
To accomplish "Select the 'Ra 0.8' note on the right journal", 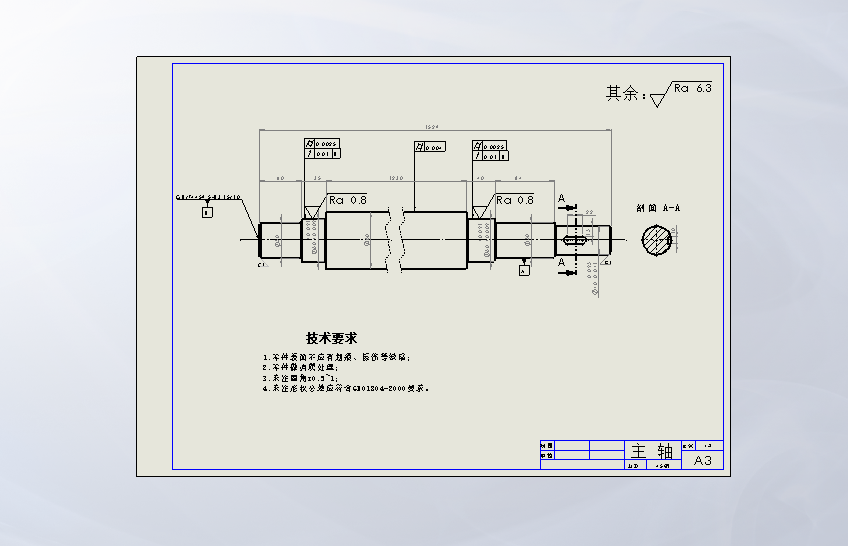I will [x=515, y=200].
